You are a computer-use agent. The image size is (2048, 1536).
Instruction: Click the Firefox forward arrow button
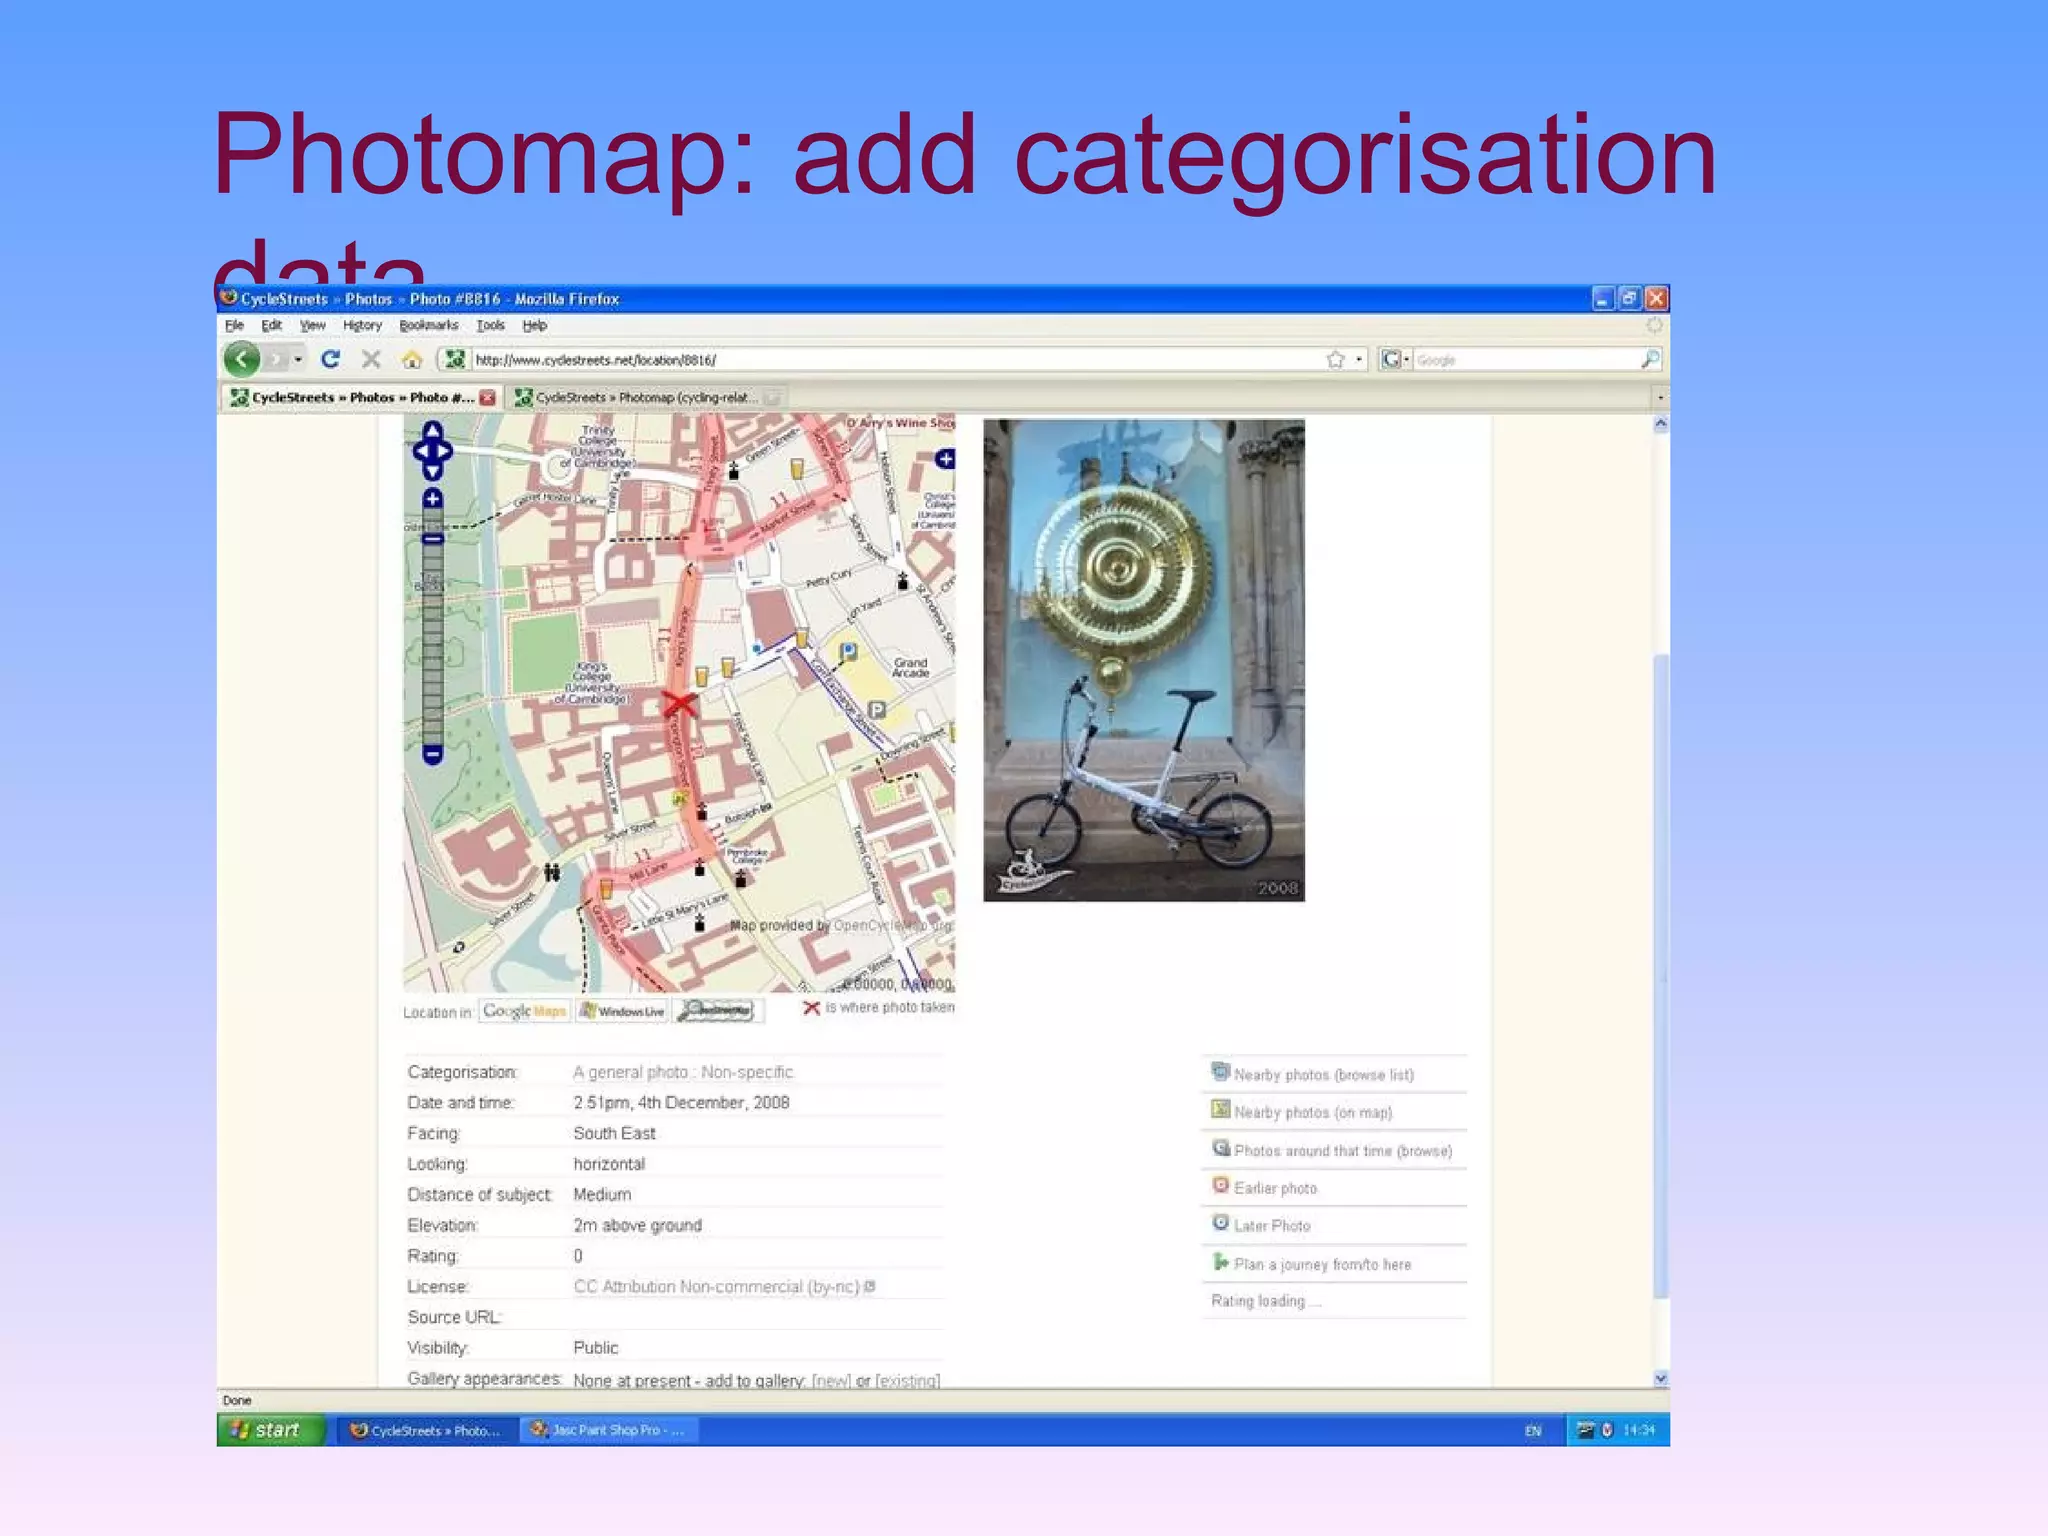(x=276, y=359)
